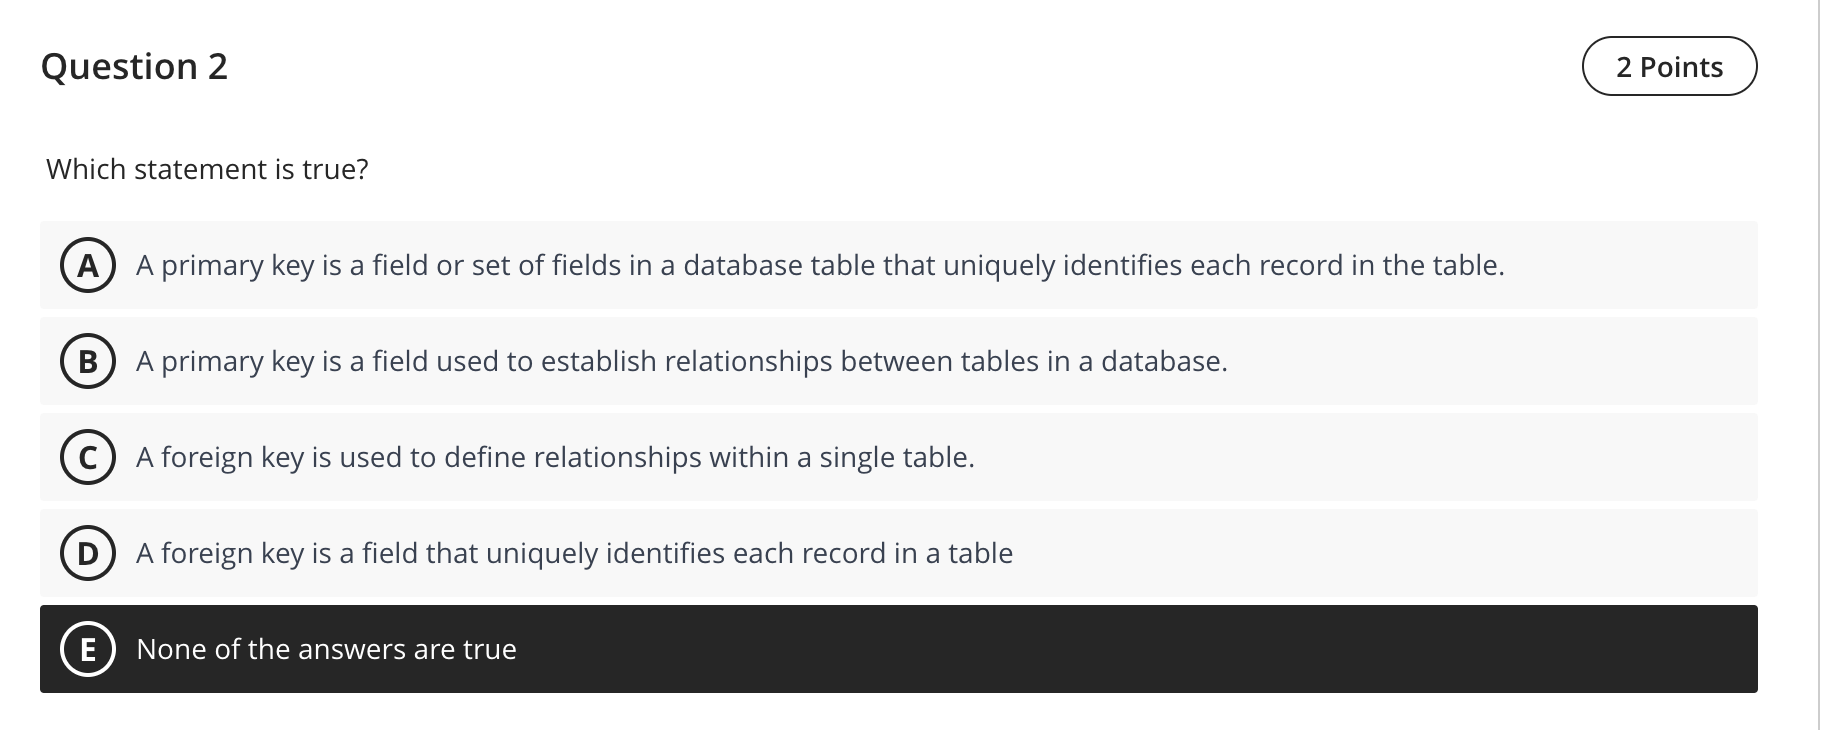Select the circled letter A icon
The width and height of the screenshot is (1822, 730).
88,266
